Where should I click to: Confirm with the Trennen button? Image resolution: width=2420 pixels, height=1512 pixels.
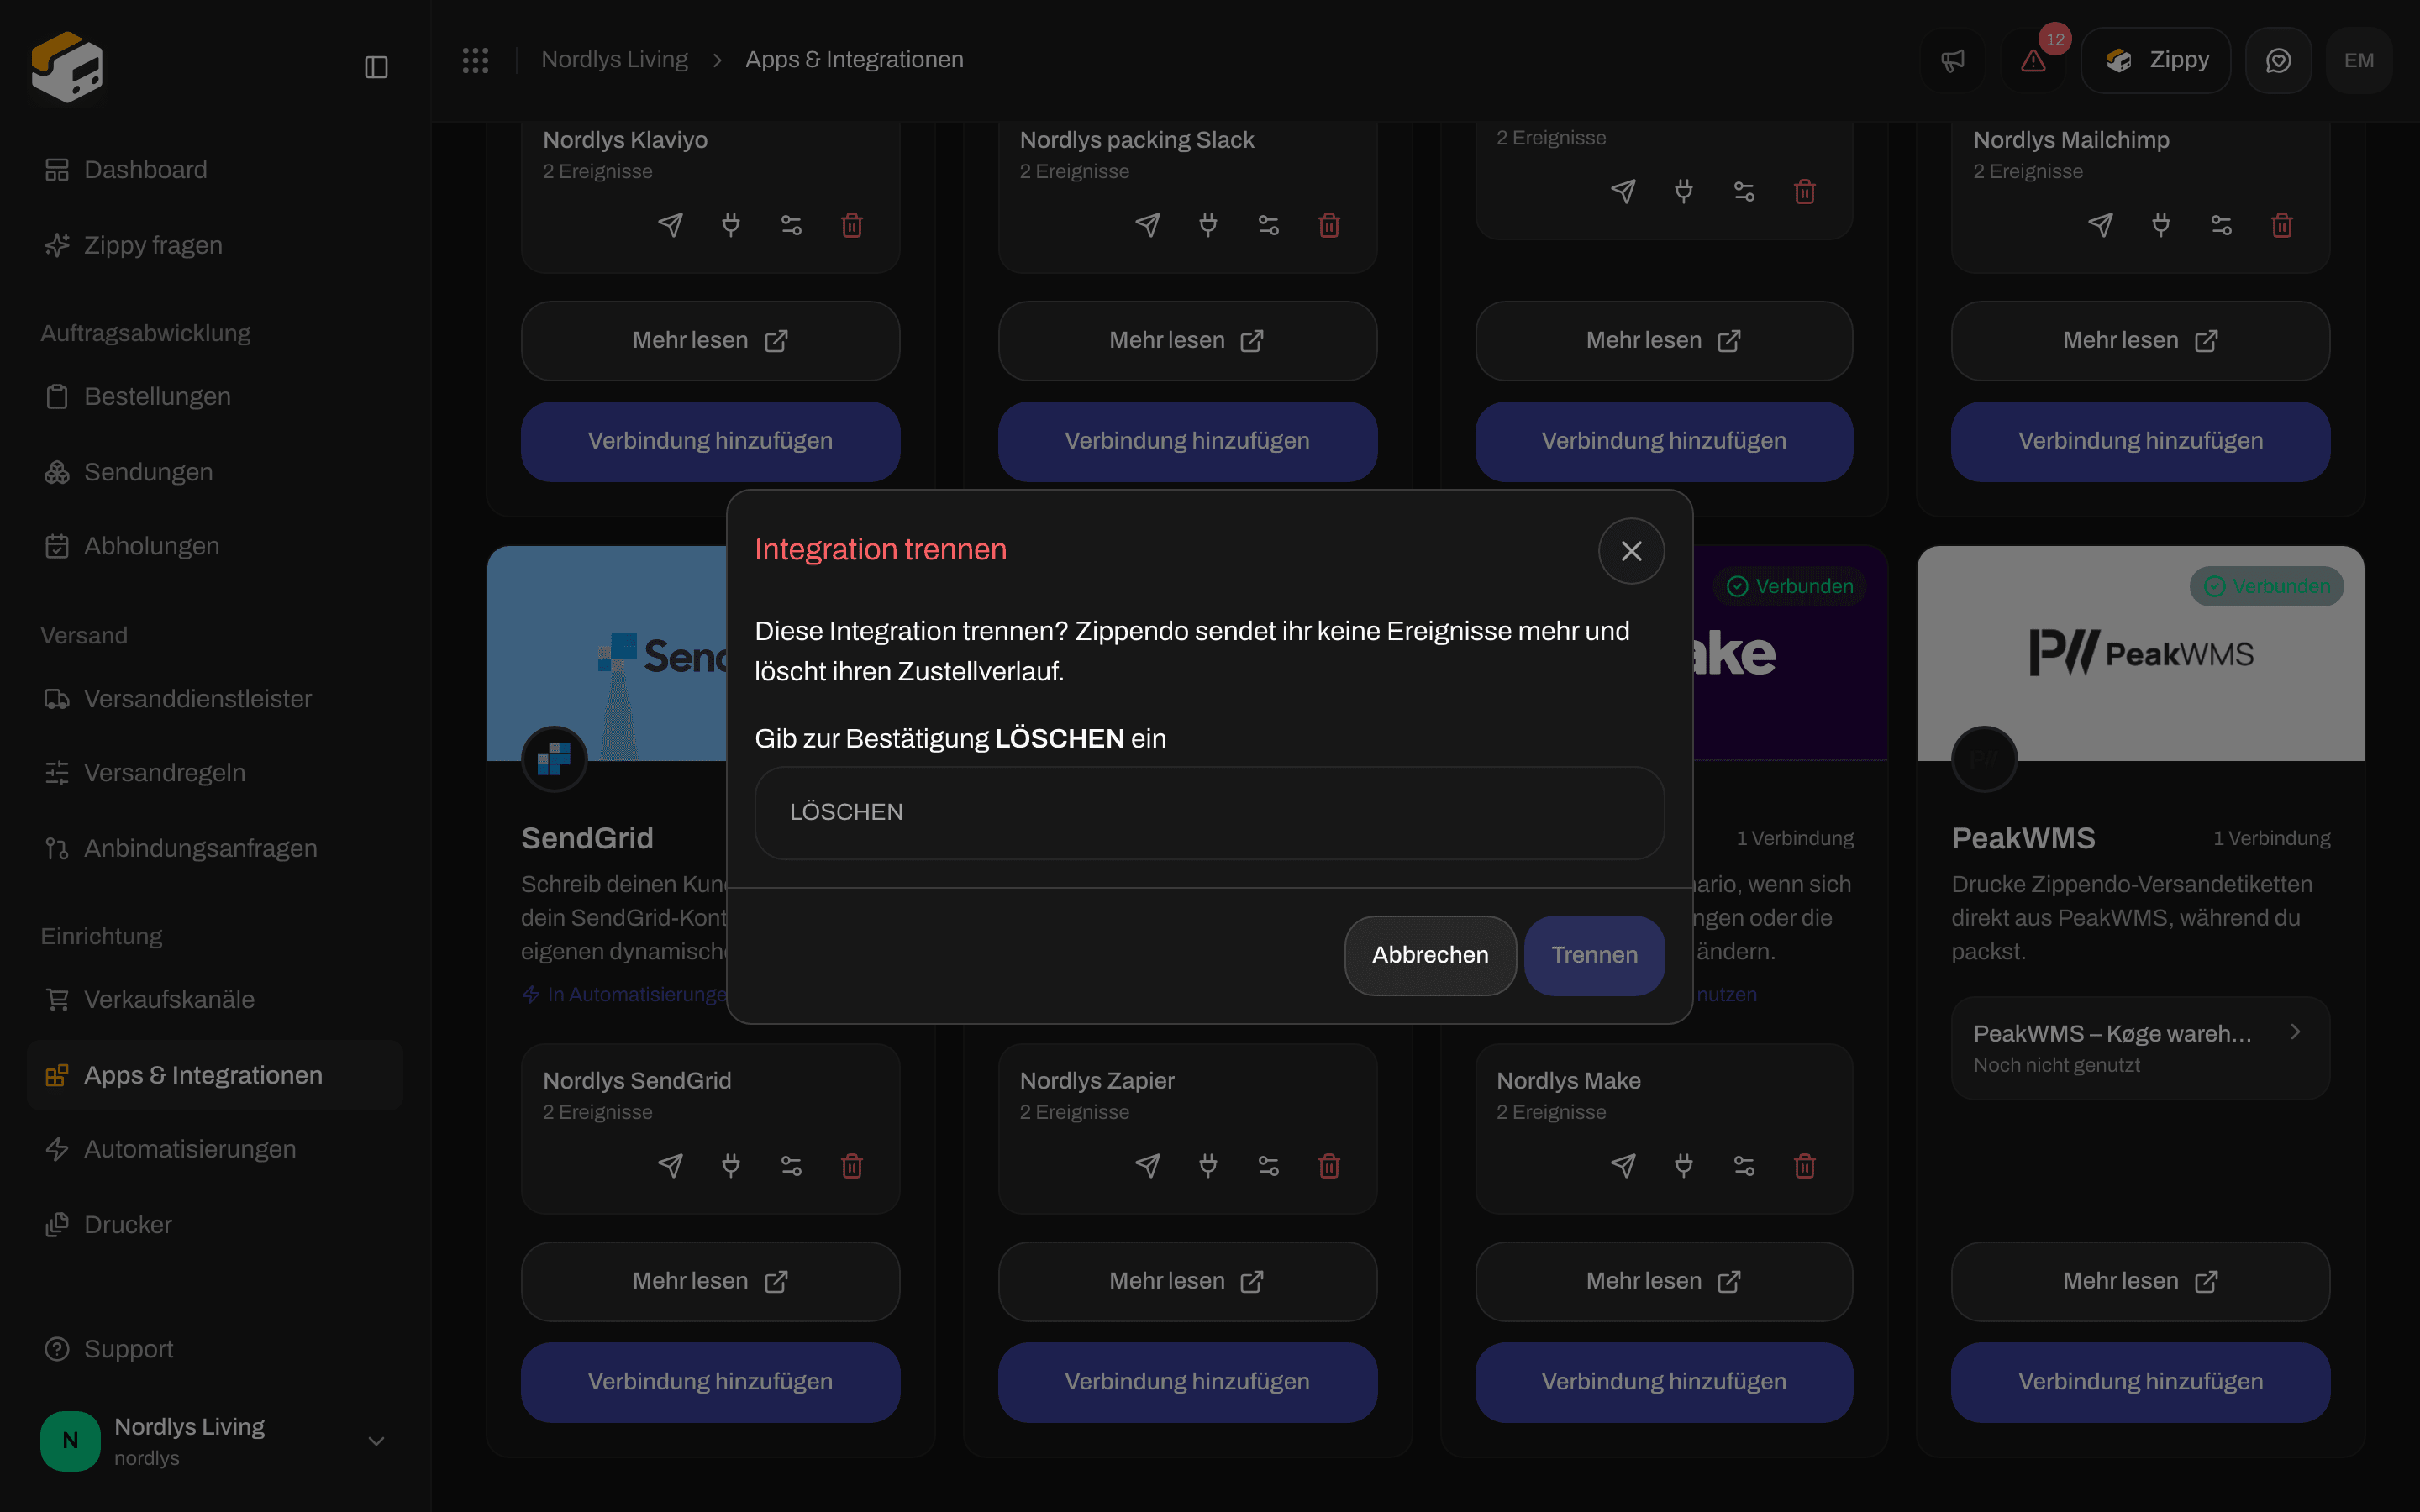[1594, 955]
